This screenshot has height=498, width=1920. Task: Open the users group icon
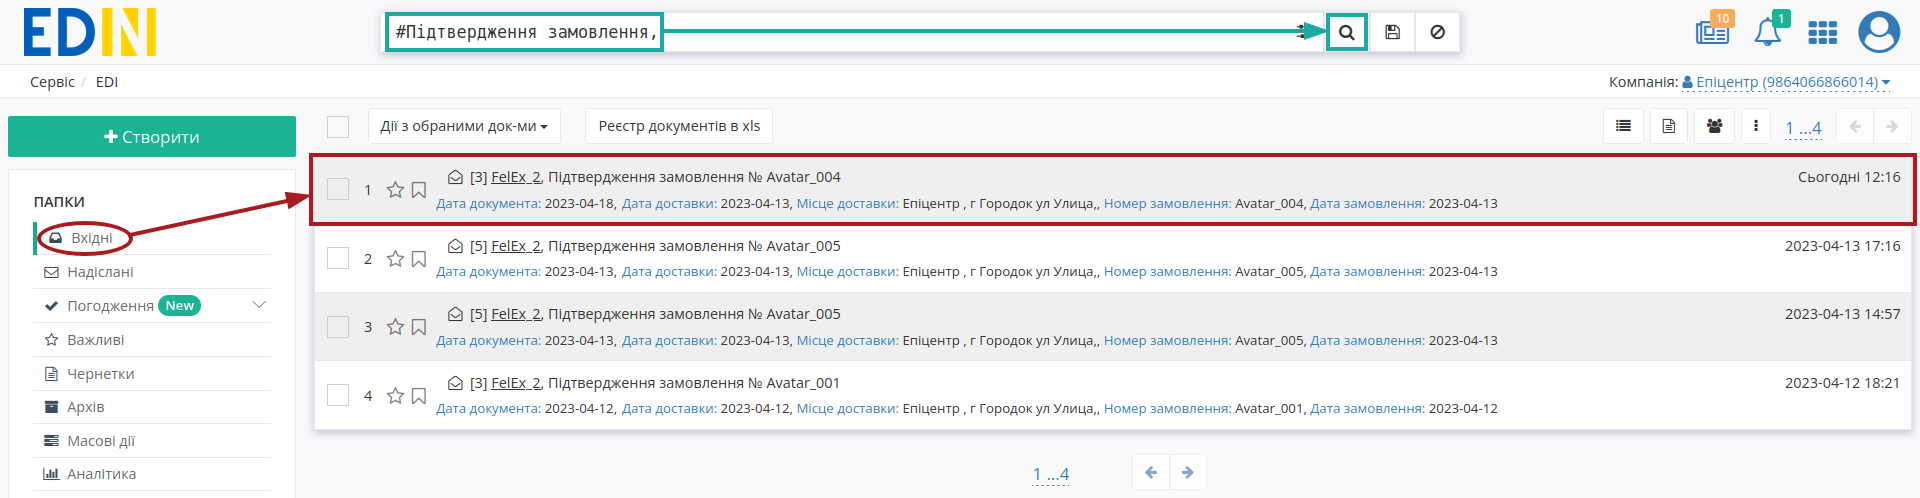(x=1714, y=126)
